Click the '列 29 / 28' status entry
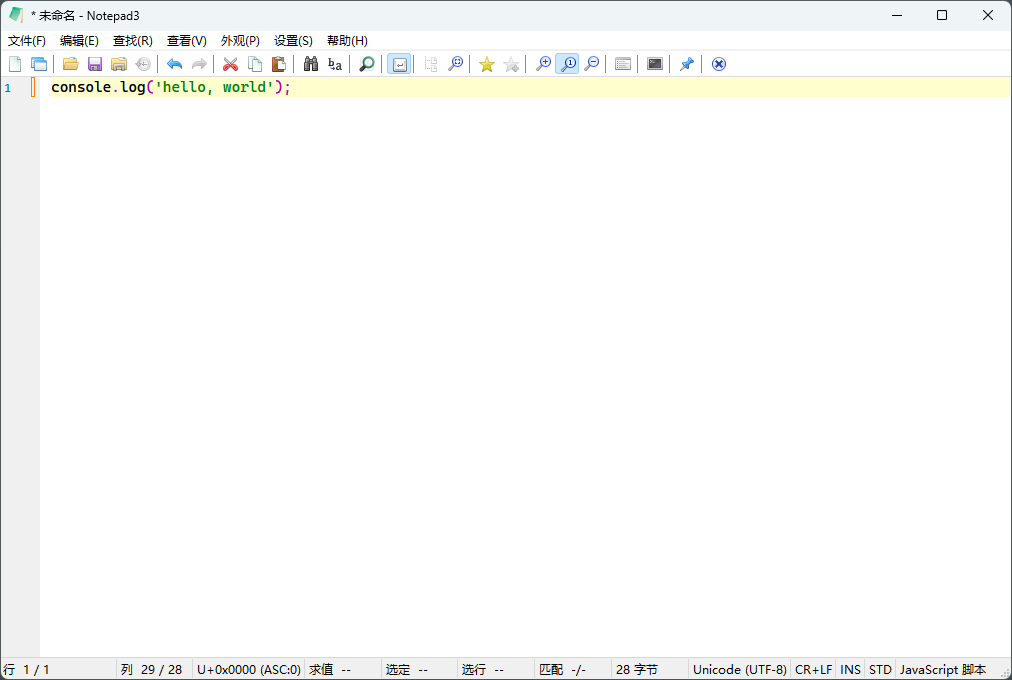The width and height of the screenshot is (1012, 680). click(152, 670)
